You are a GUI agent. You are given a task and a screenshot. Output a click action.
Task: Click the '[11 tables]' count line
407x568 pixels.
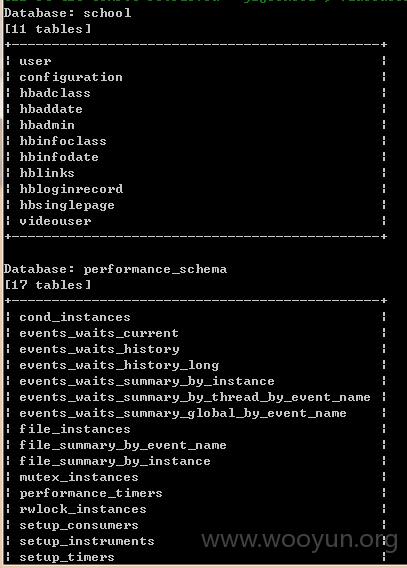(x=47, y=29)
